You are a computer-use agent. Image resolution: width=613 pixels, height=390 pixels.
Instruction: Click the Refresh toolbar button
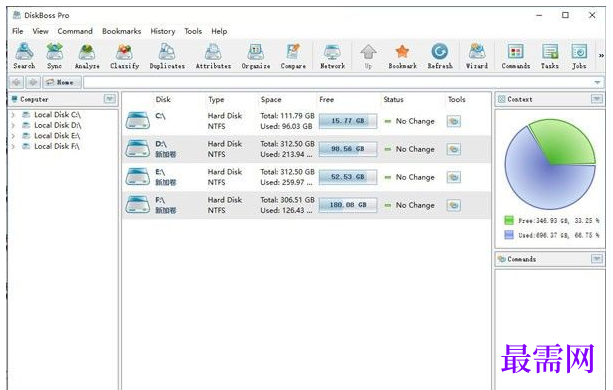point(440,56)
